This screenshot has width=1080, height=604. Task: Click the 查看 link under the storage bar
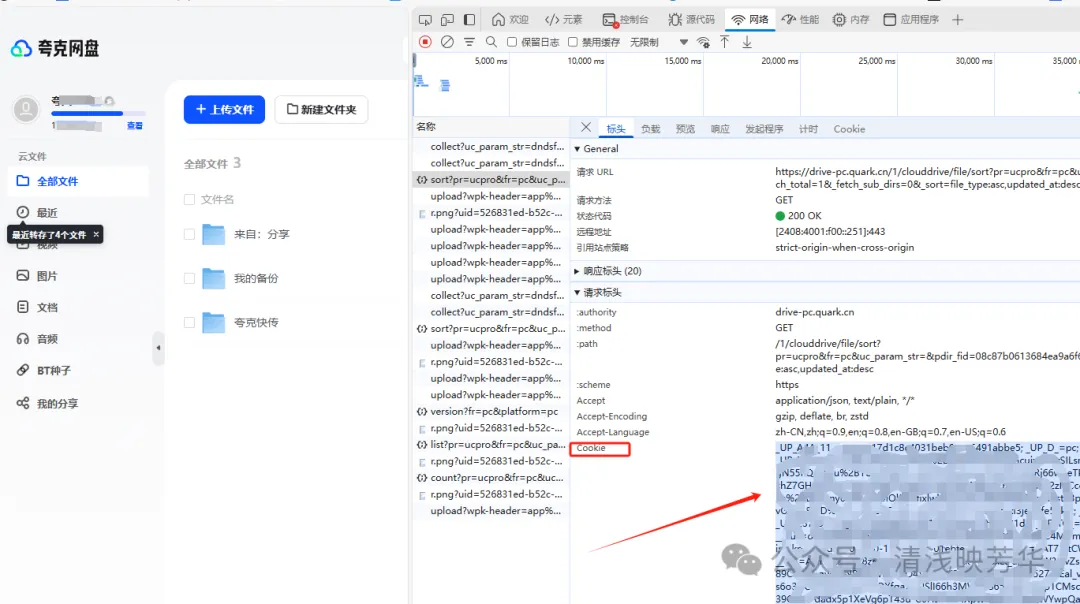coord(135,125)
